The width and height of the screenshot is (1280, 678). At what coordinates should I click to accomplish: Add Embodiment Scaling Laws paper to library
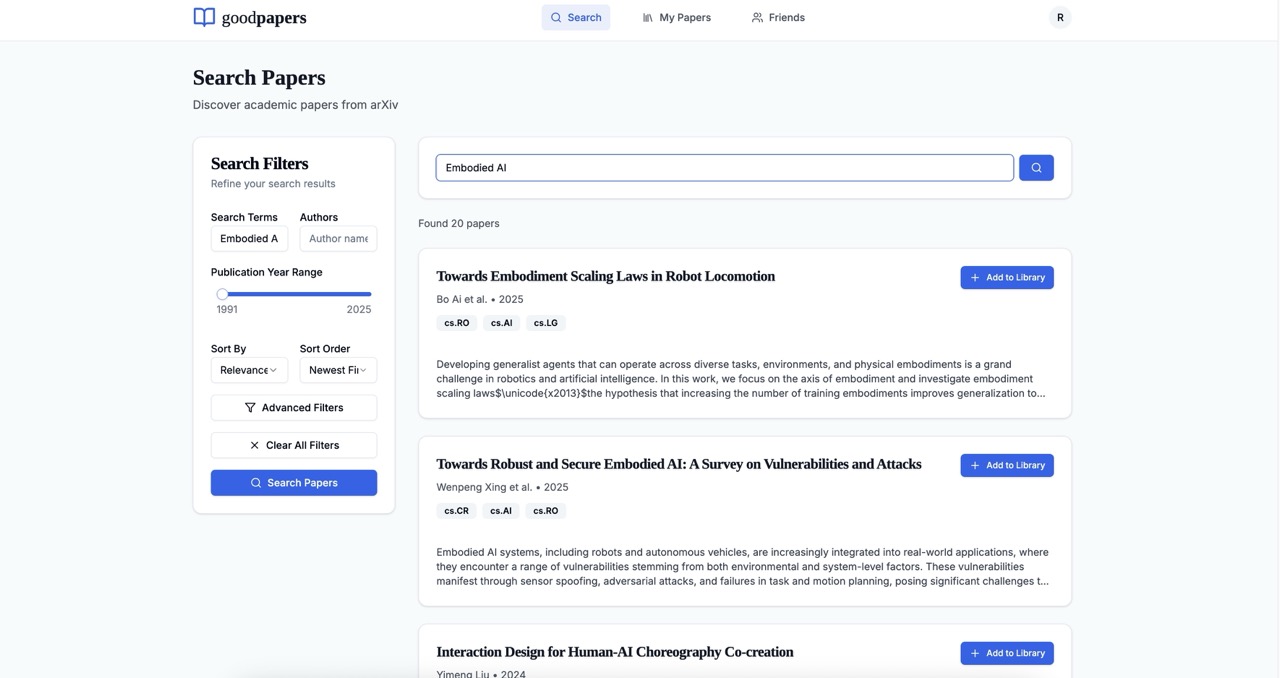pos(1006,277)
